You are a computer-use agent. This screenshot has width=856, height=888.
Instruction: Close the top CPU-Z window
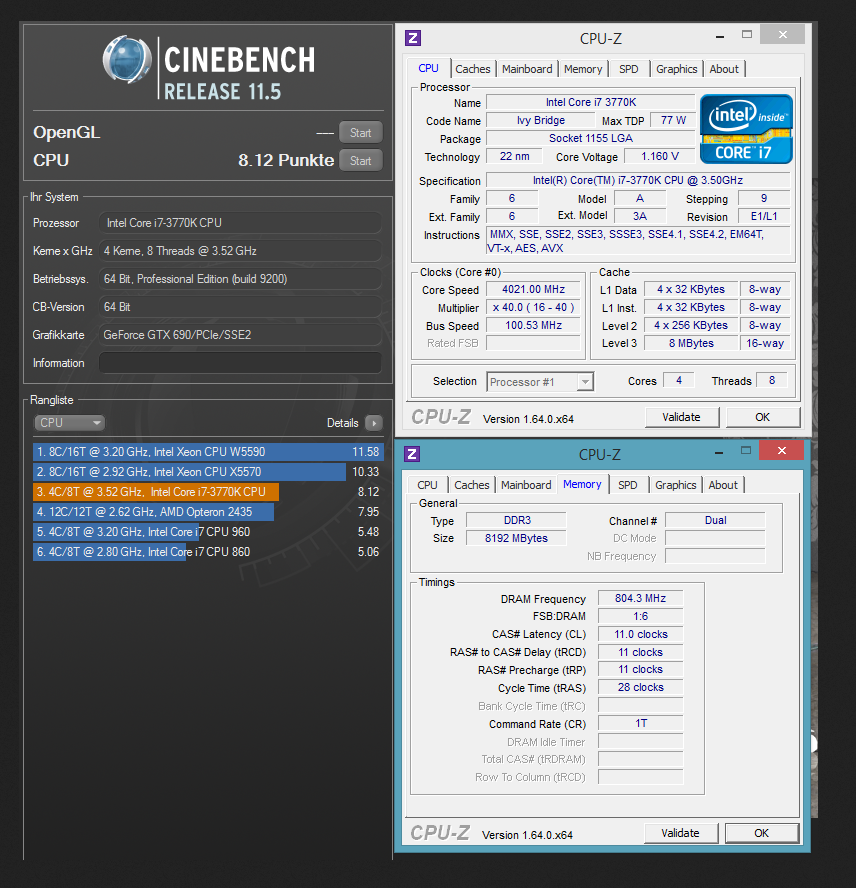pyautogui.click(x=782, y=35)
